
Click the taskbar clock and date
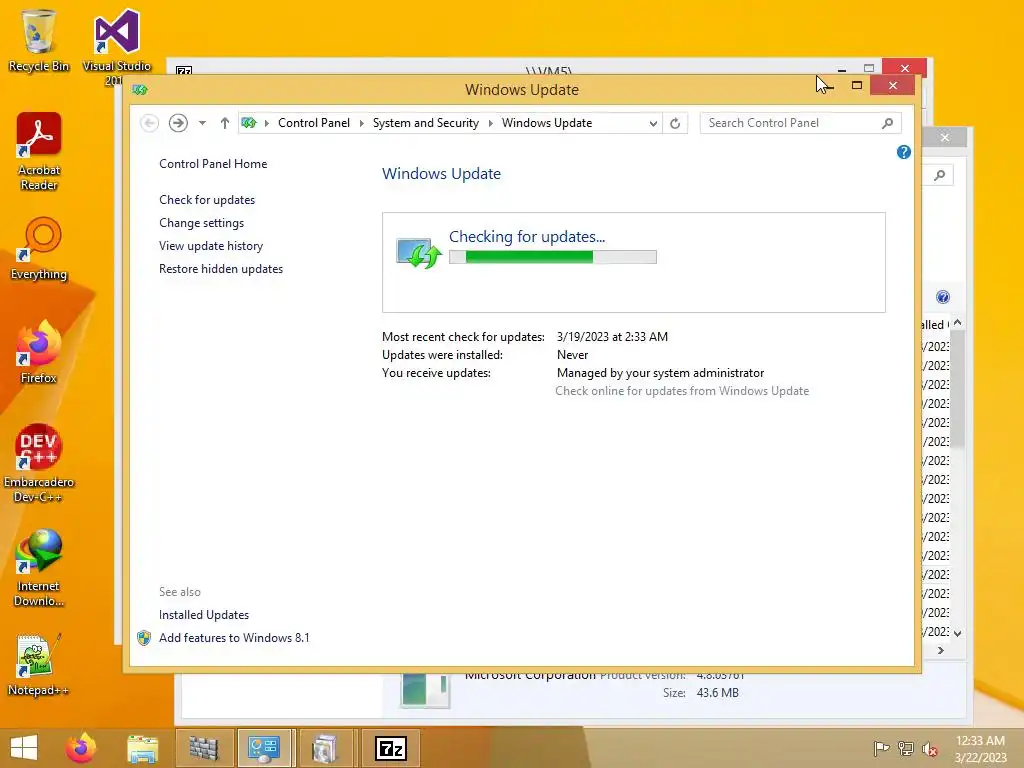coord(980,748)
